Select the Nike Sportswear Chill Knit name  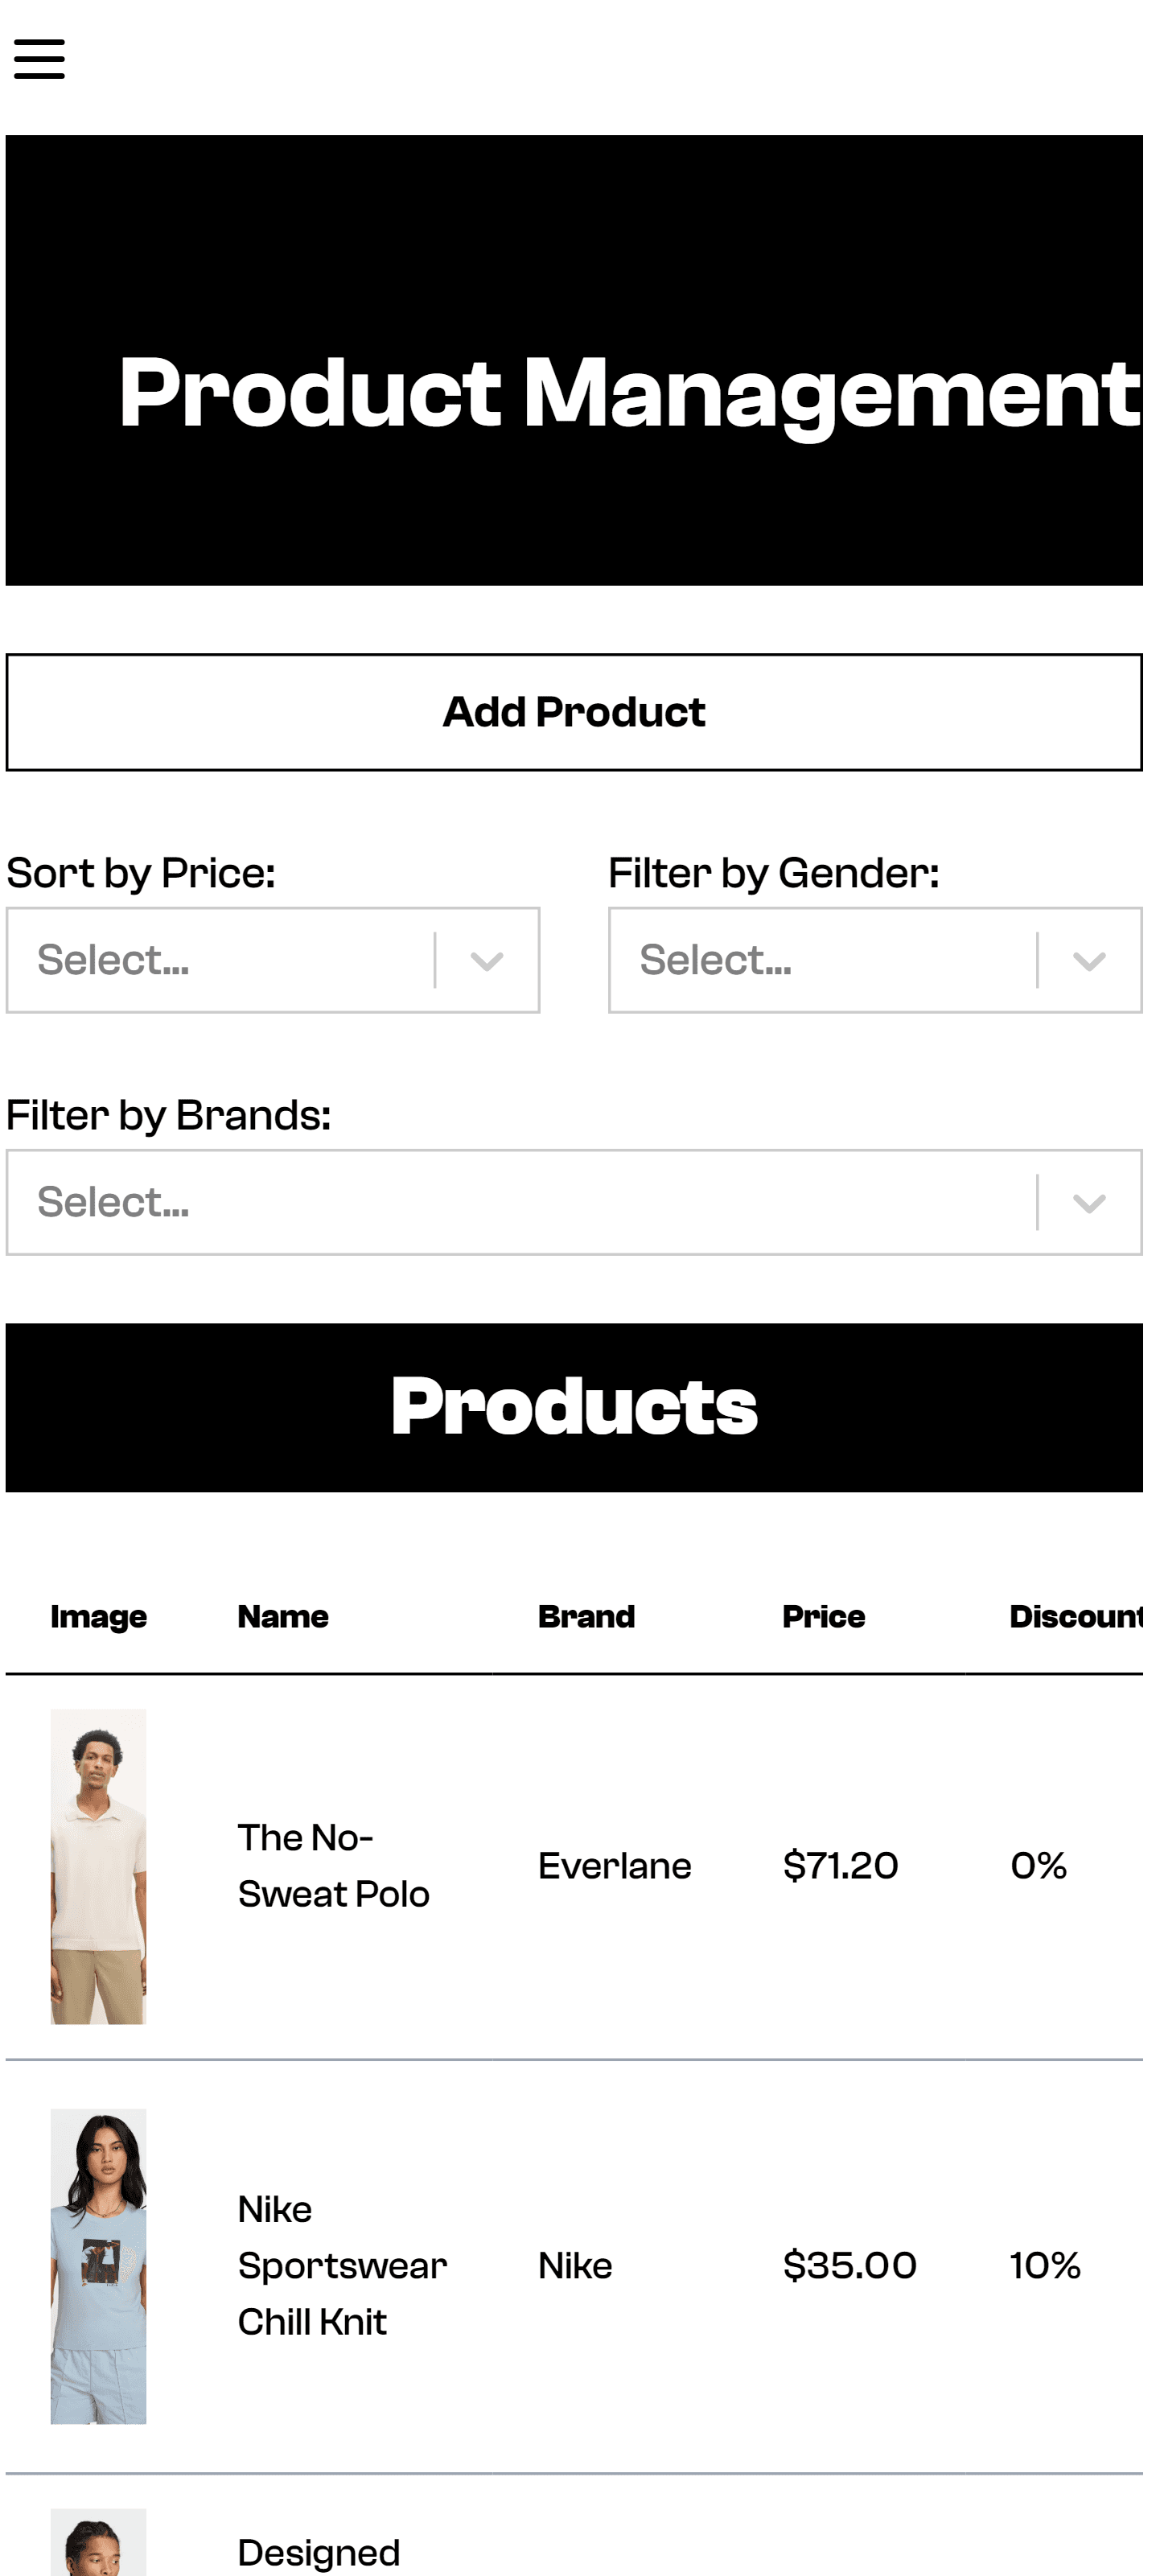(x=341, y=2266)
